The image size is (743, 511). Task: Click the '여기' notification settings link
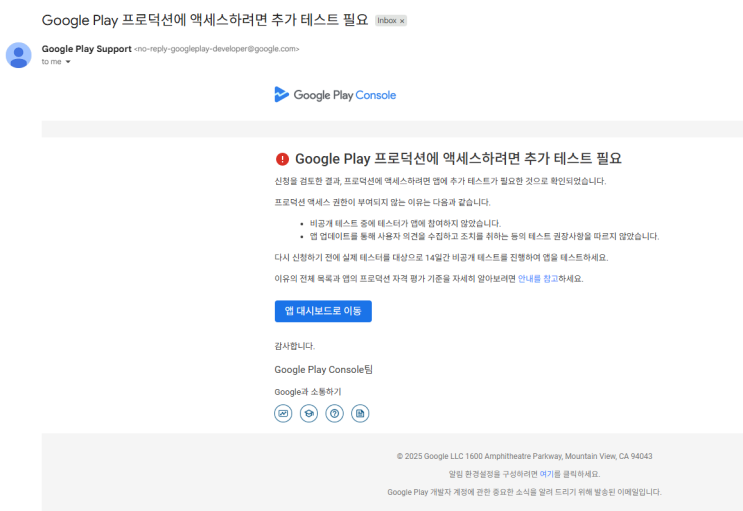point(546,474)
